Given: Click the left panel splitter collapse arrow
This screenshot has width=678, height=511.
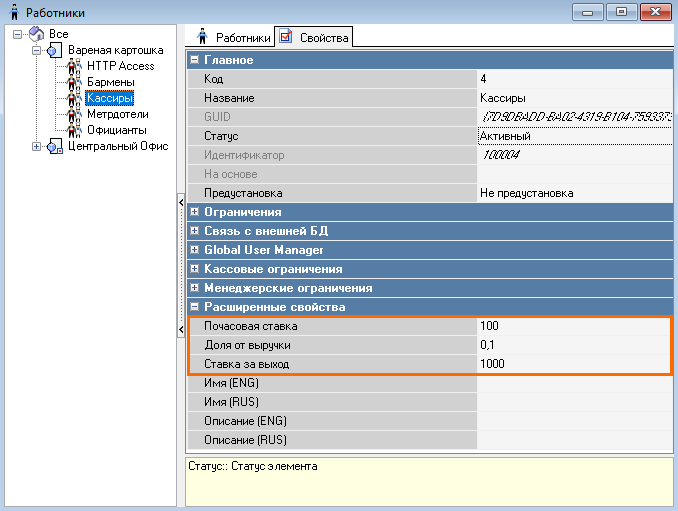Looking at the screenshot, I should [x=181, y=204].
